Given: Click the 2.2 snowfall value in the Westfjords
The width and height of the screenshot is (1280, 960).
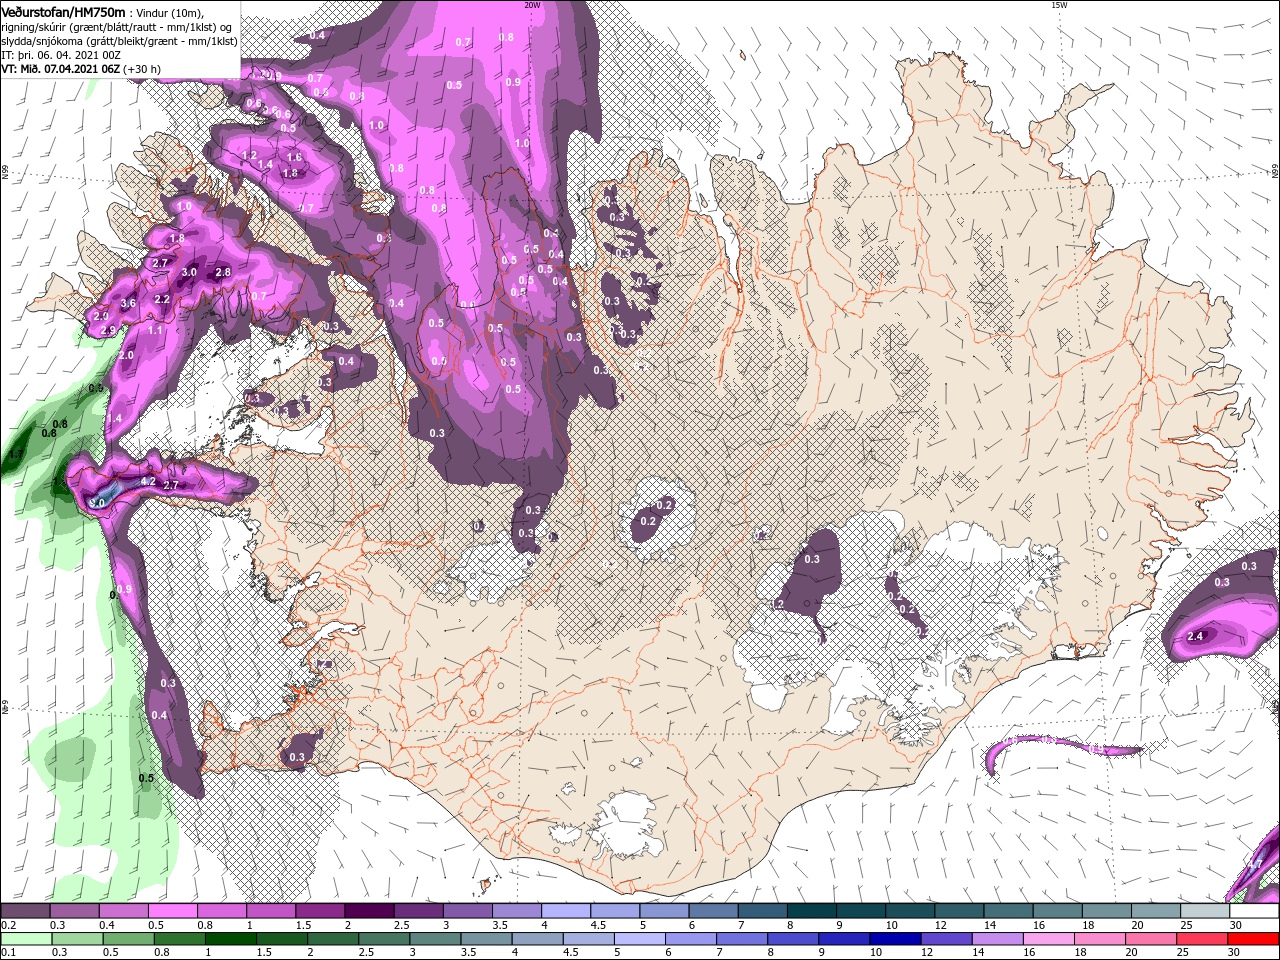Looking at the screenshot, I should click(162, 299).
